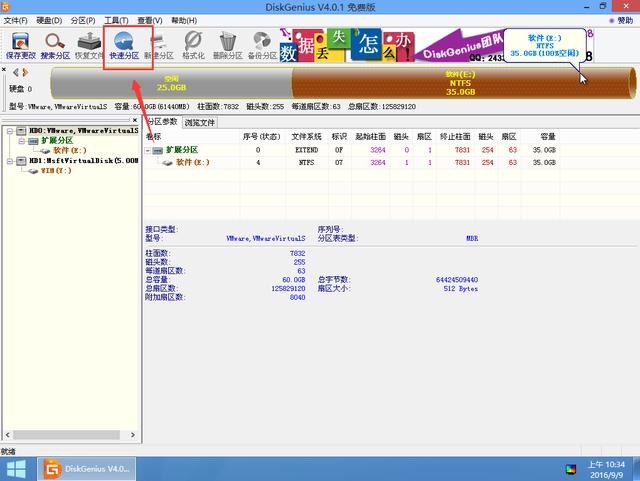Select 软件(E:) in left tree
This screenshot has width=640, height=481.
70,150
